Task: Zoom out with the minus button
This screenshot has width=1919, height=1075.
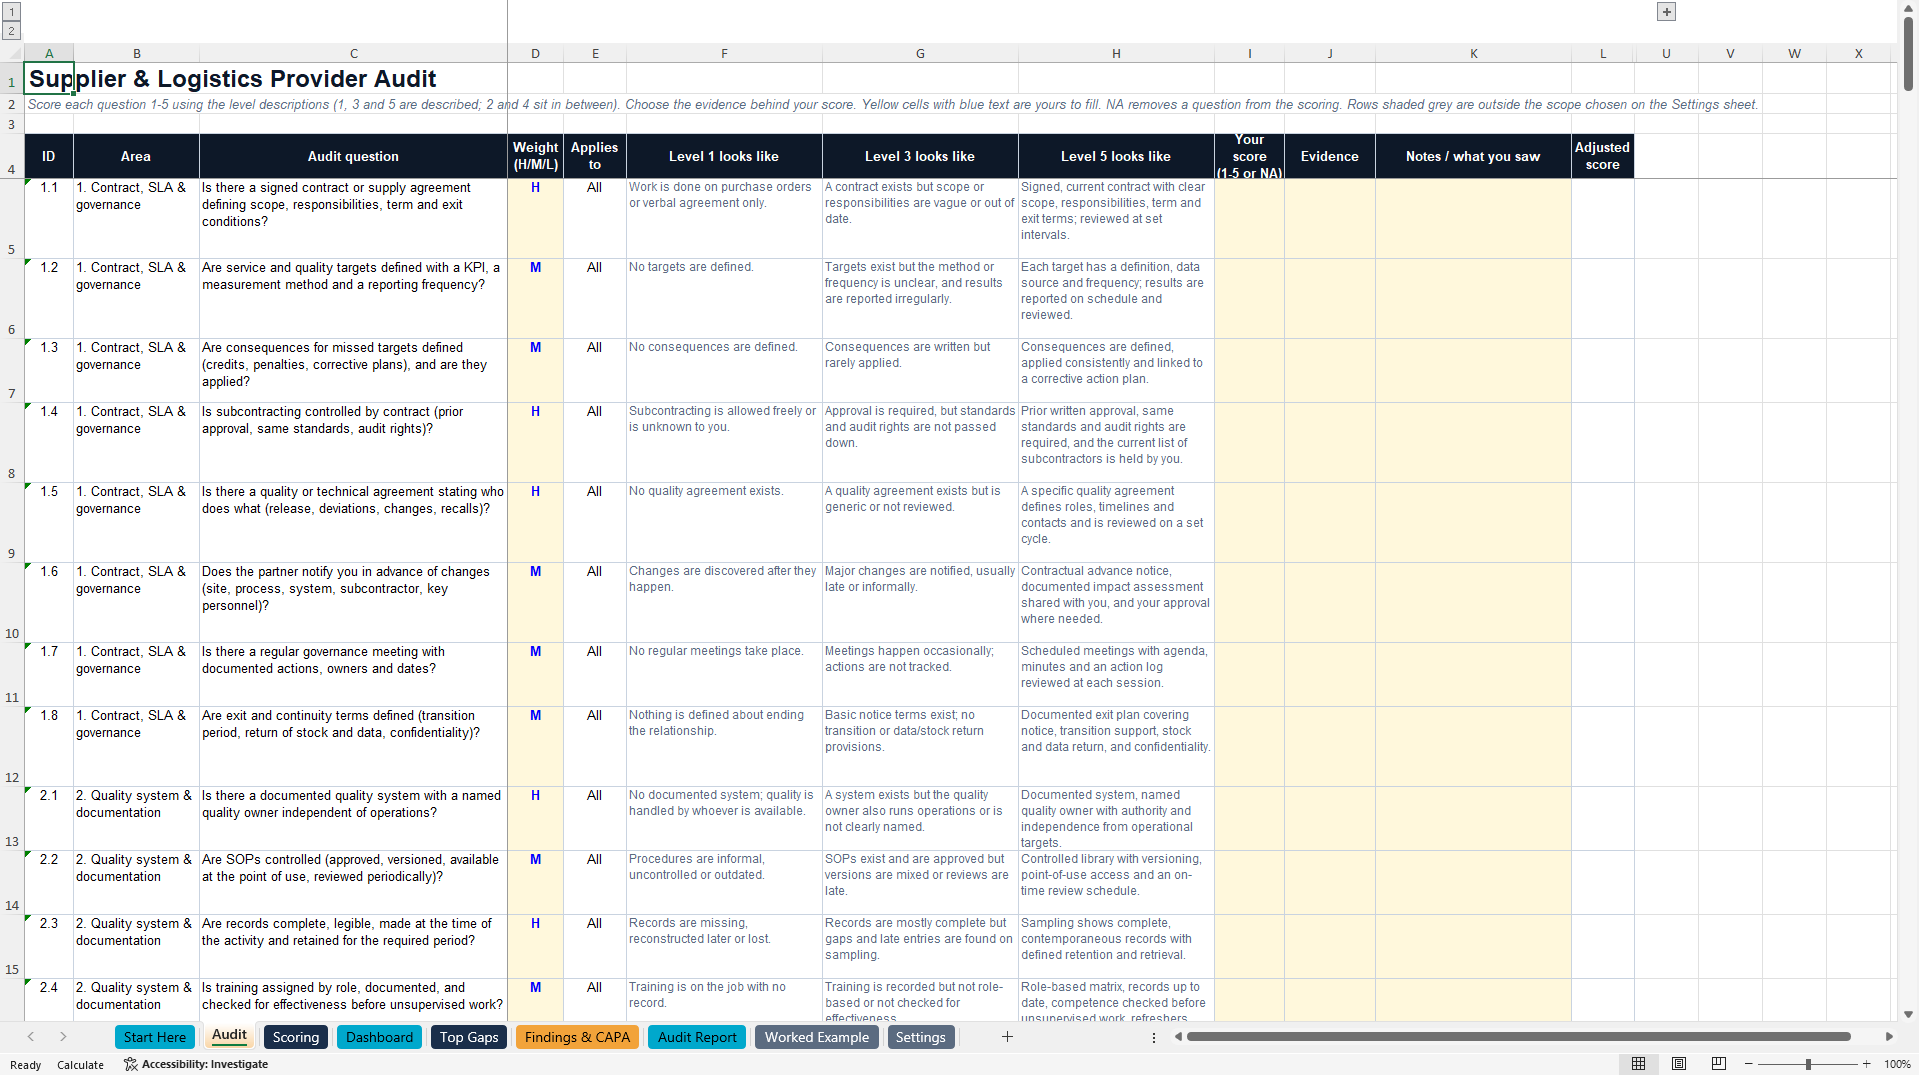Action: pyautogui.click(x=1750, y=1064)
